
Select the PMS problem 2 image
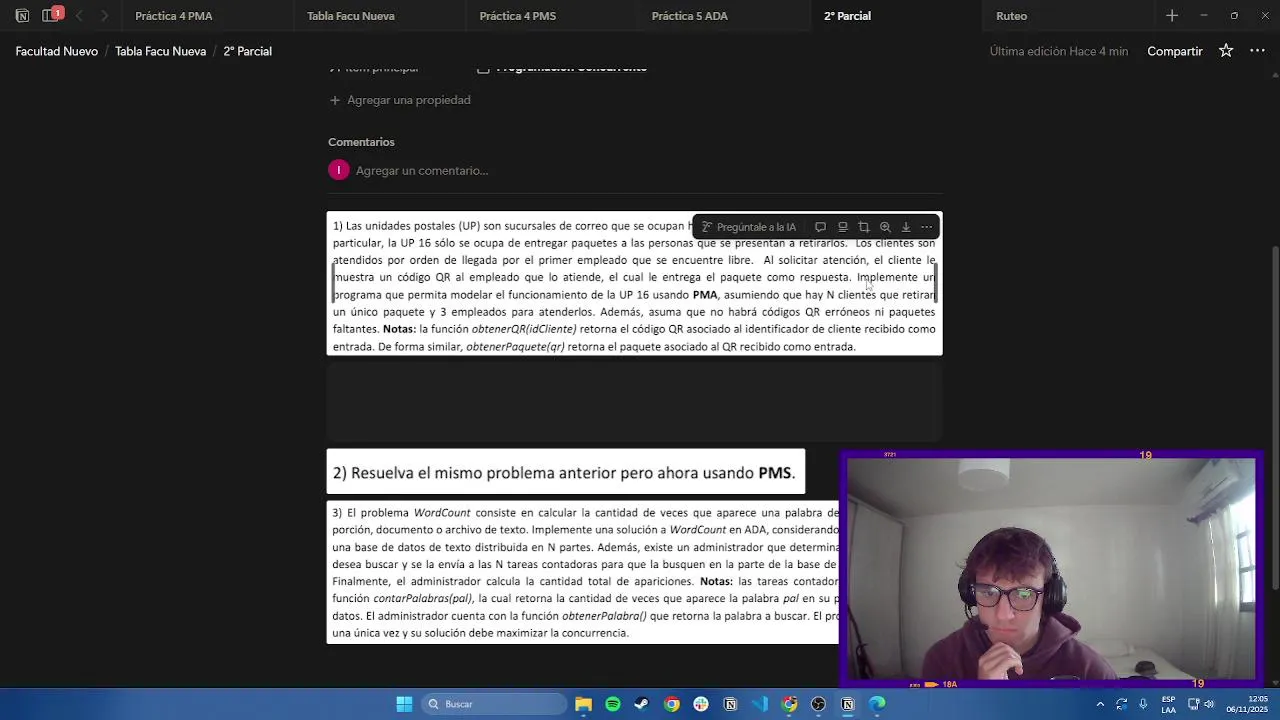coord(566,472)
